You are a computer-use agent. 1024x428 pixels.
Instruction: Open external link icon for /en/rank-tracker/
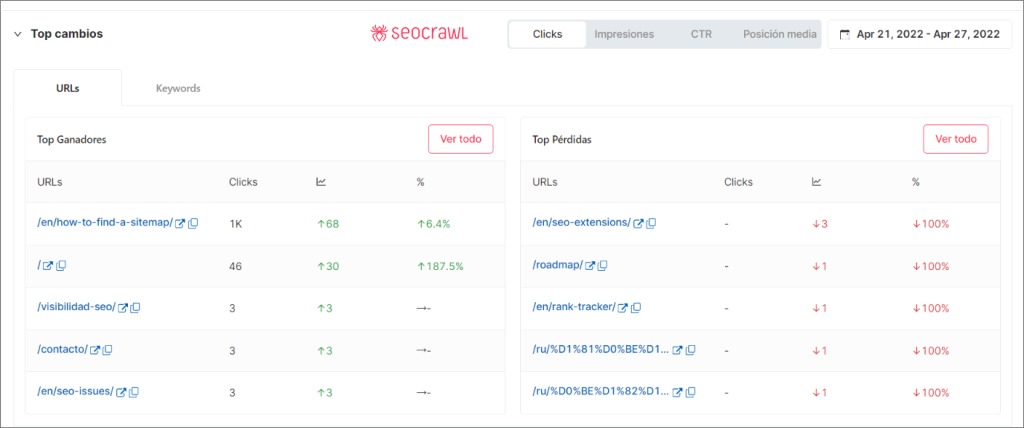coord(622,308)
